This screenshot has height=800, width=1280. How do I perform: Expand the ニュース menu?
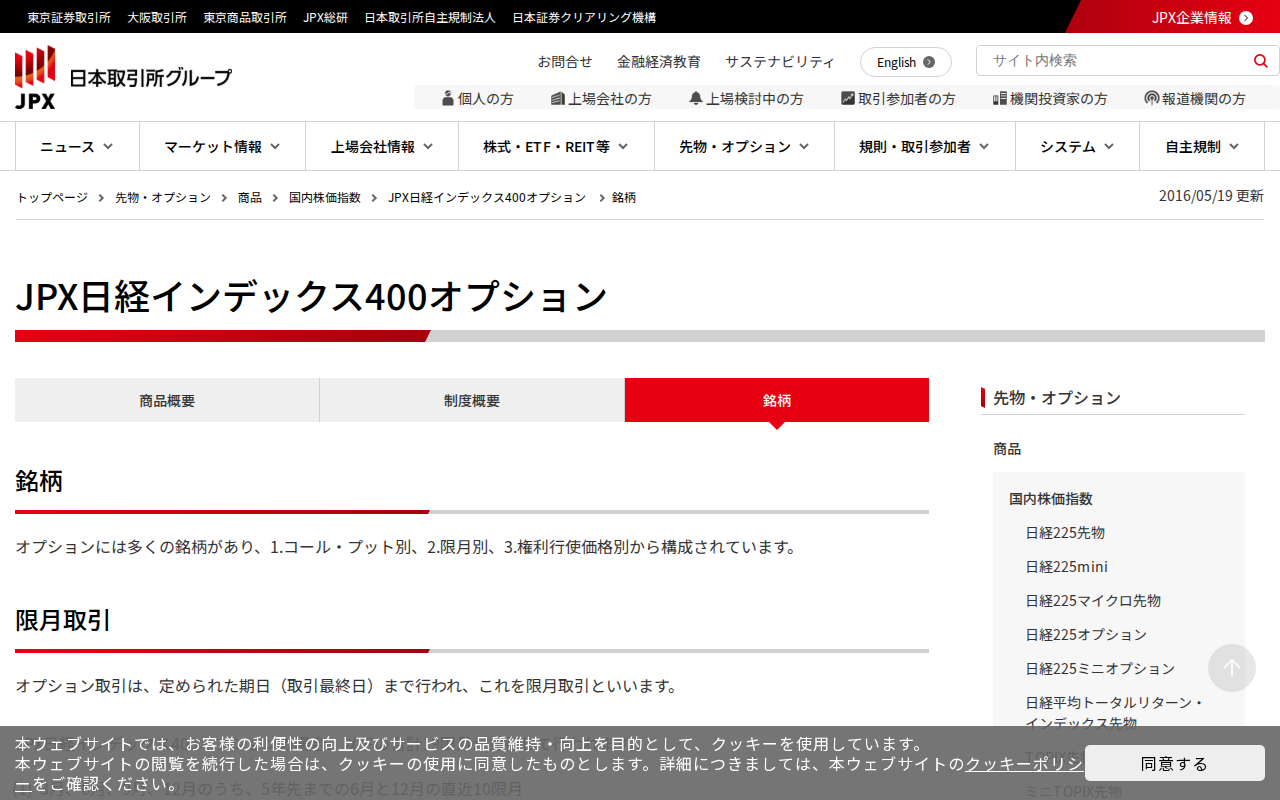77,146
